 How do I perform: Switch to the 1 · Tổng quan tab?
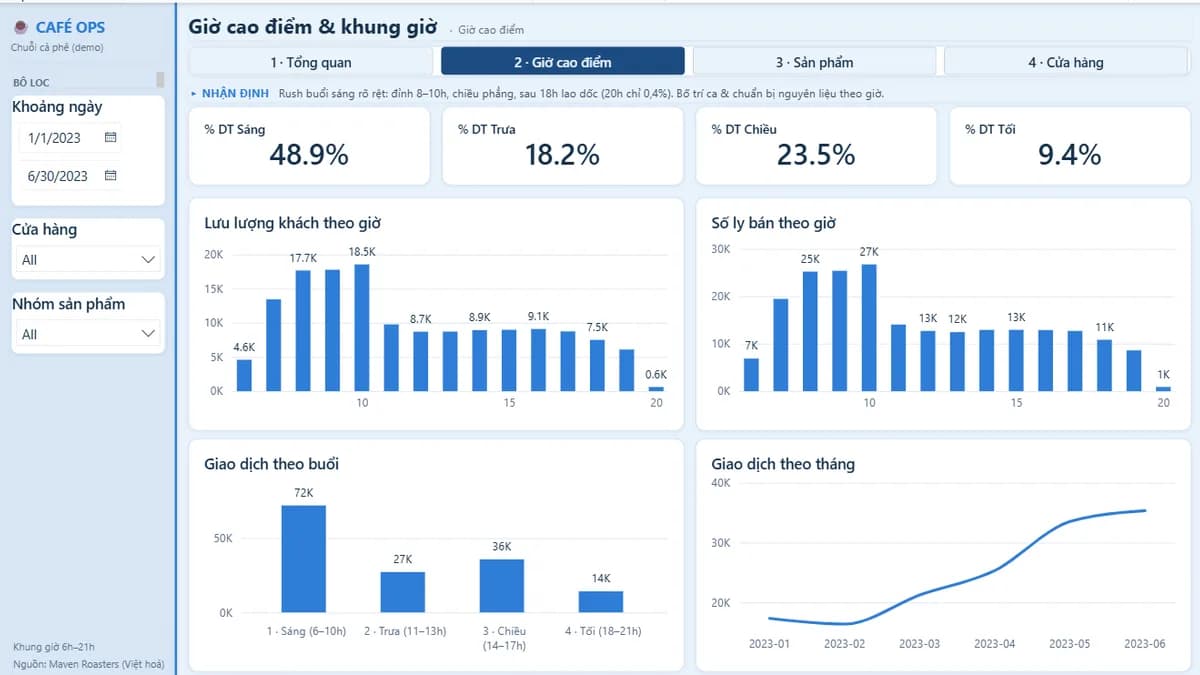click(x=311, y=62)
